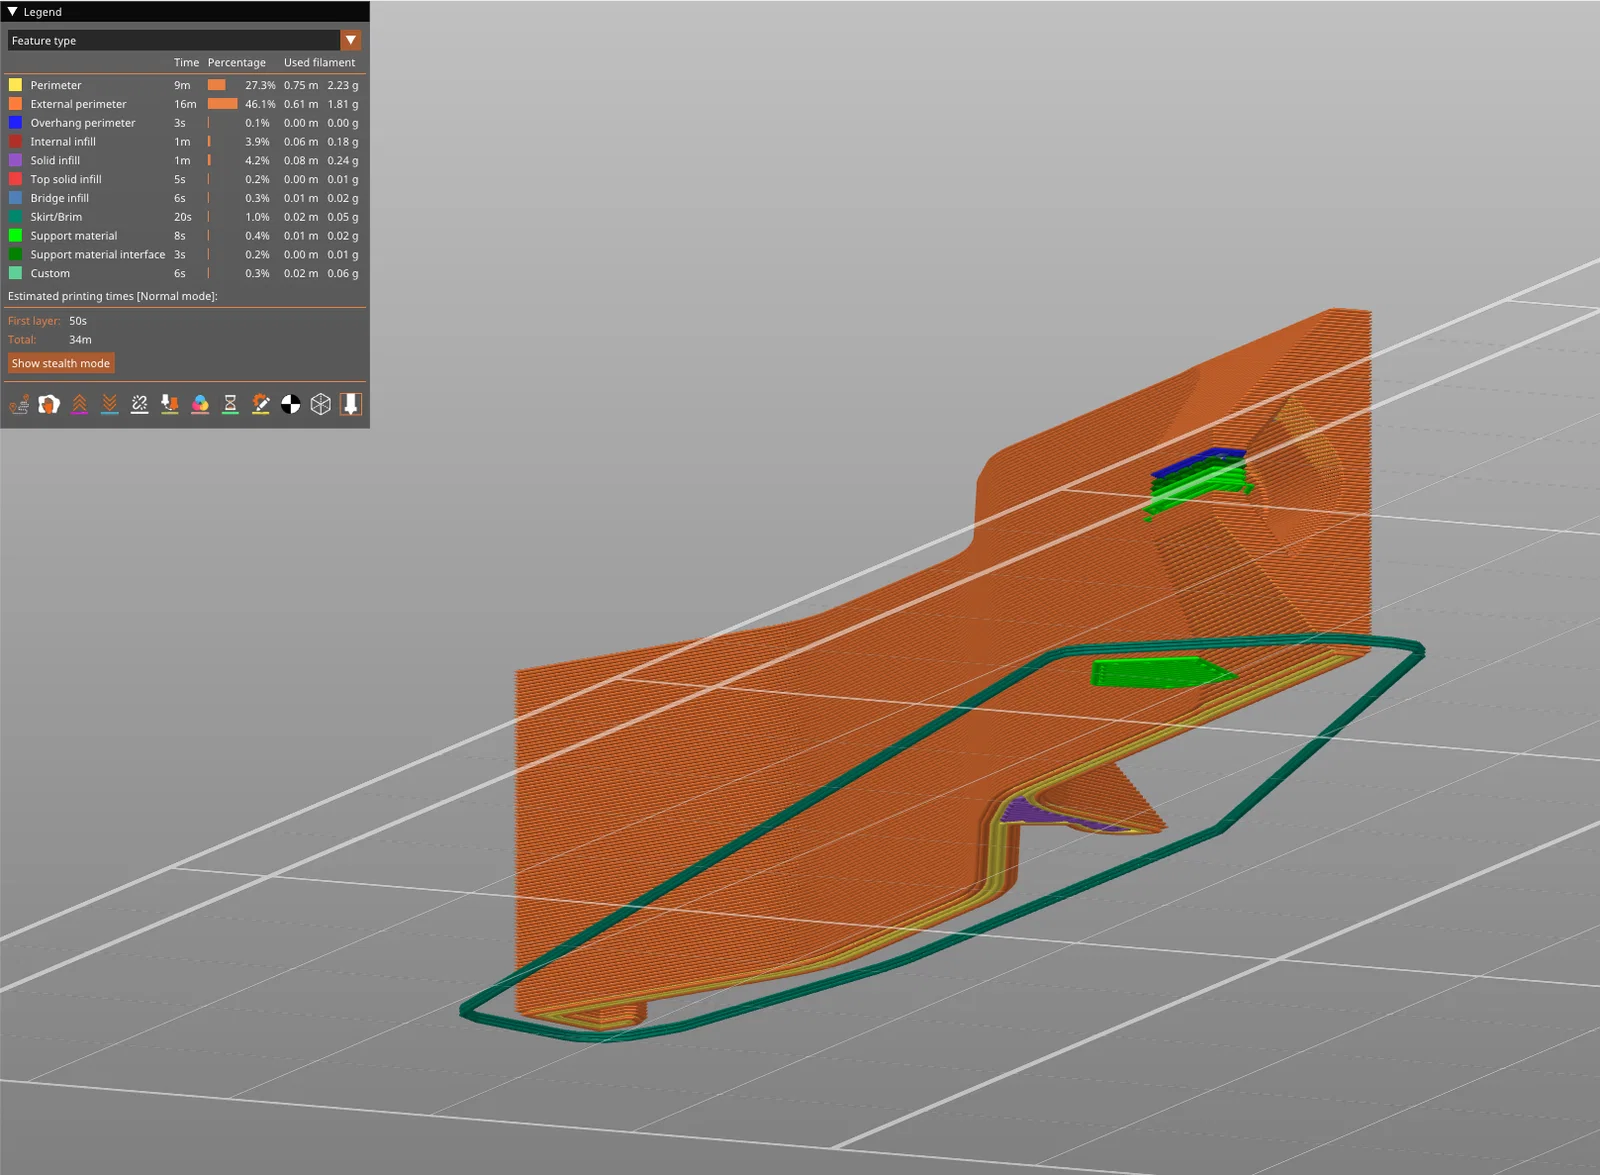Toggle Shells cube icon
The height and width of the screenshot is (1175, 1600).
(x=320, y=404)
